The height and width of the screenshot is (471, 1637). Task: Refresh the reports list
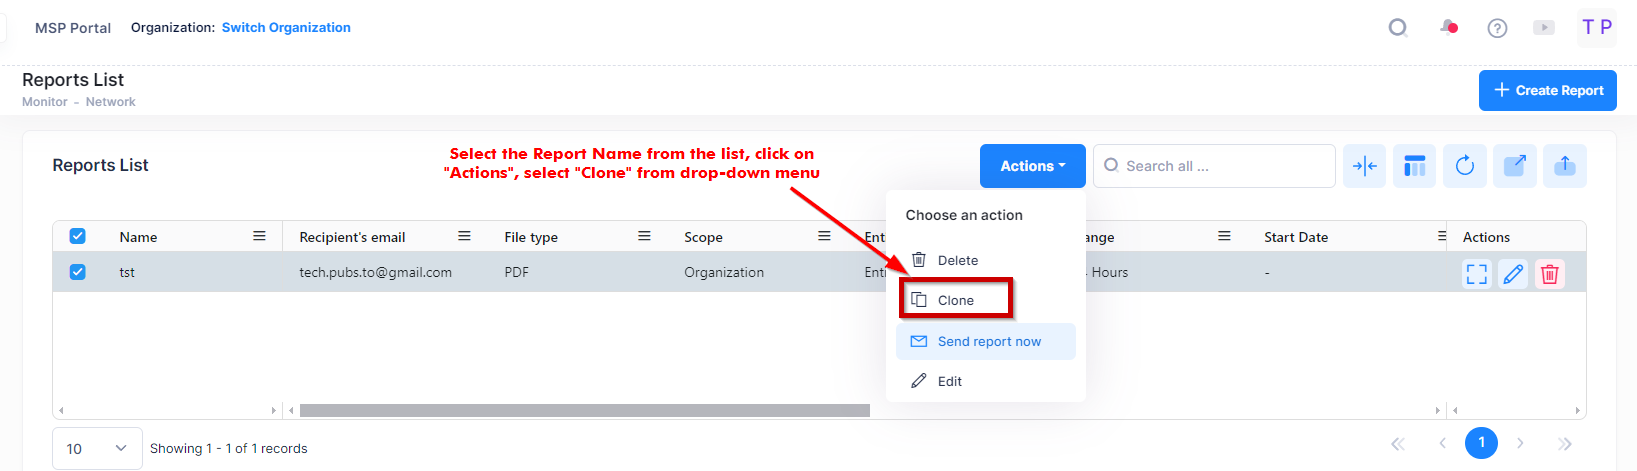tap(1465, 166)
